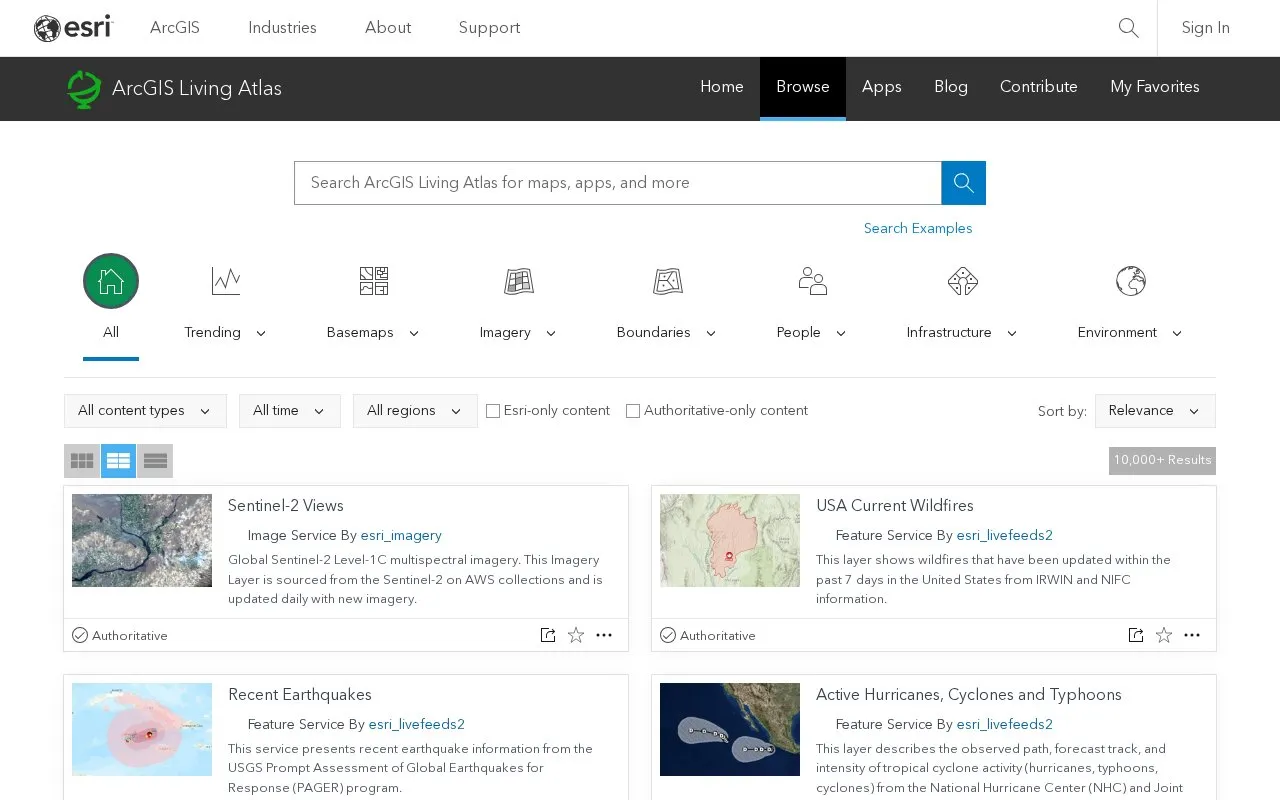1280x800 pixels.
Task: Submit search with blue magnifier button
Action: point(964,183)
